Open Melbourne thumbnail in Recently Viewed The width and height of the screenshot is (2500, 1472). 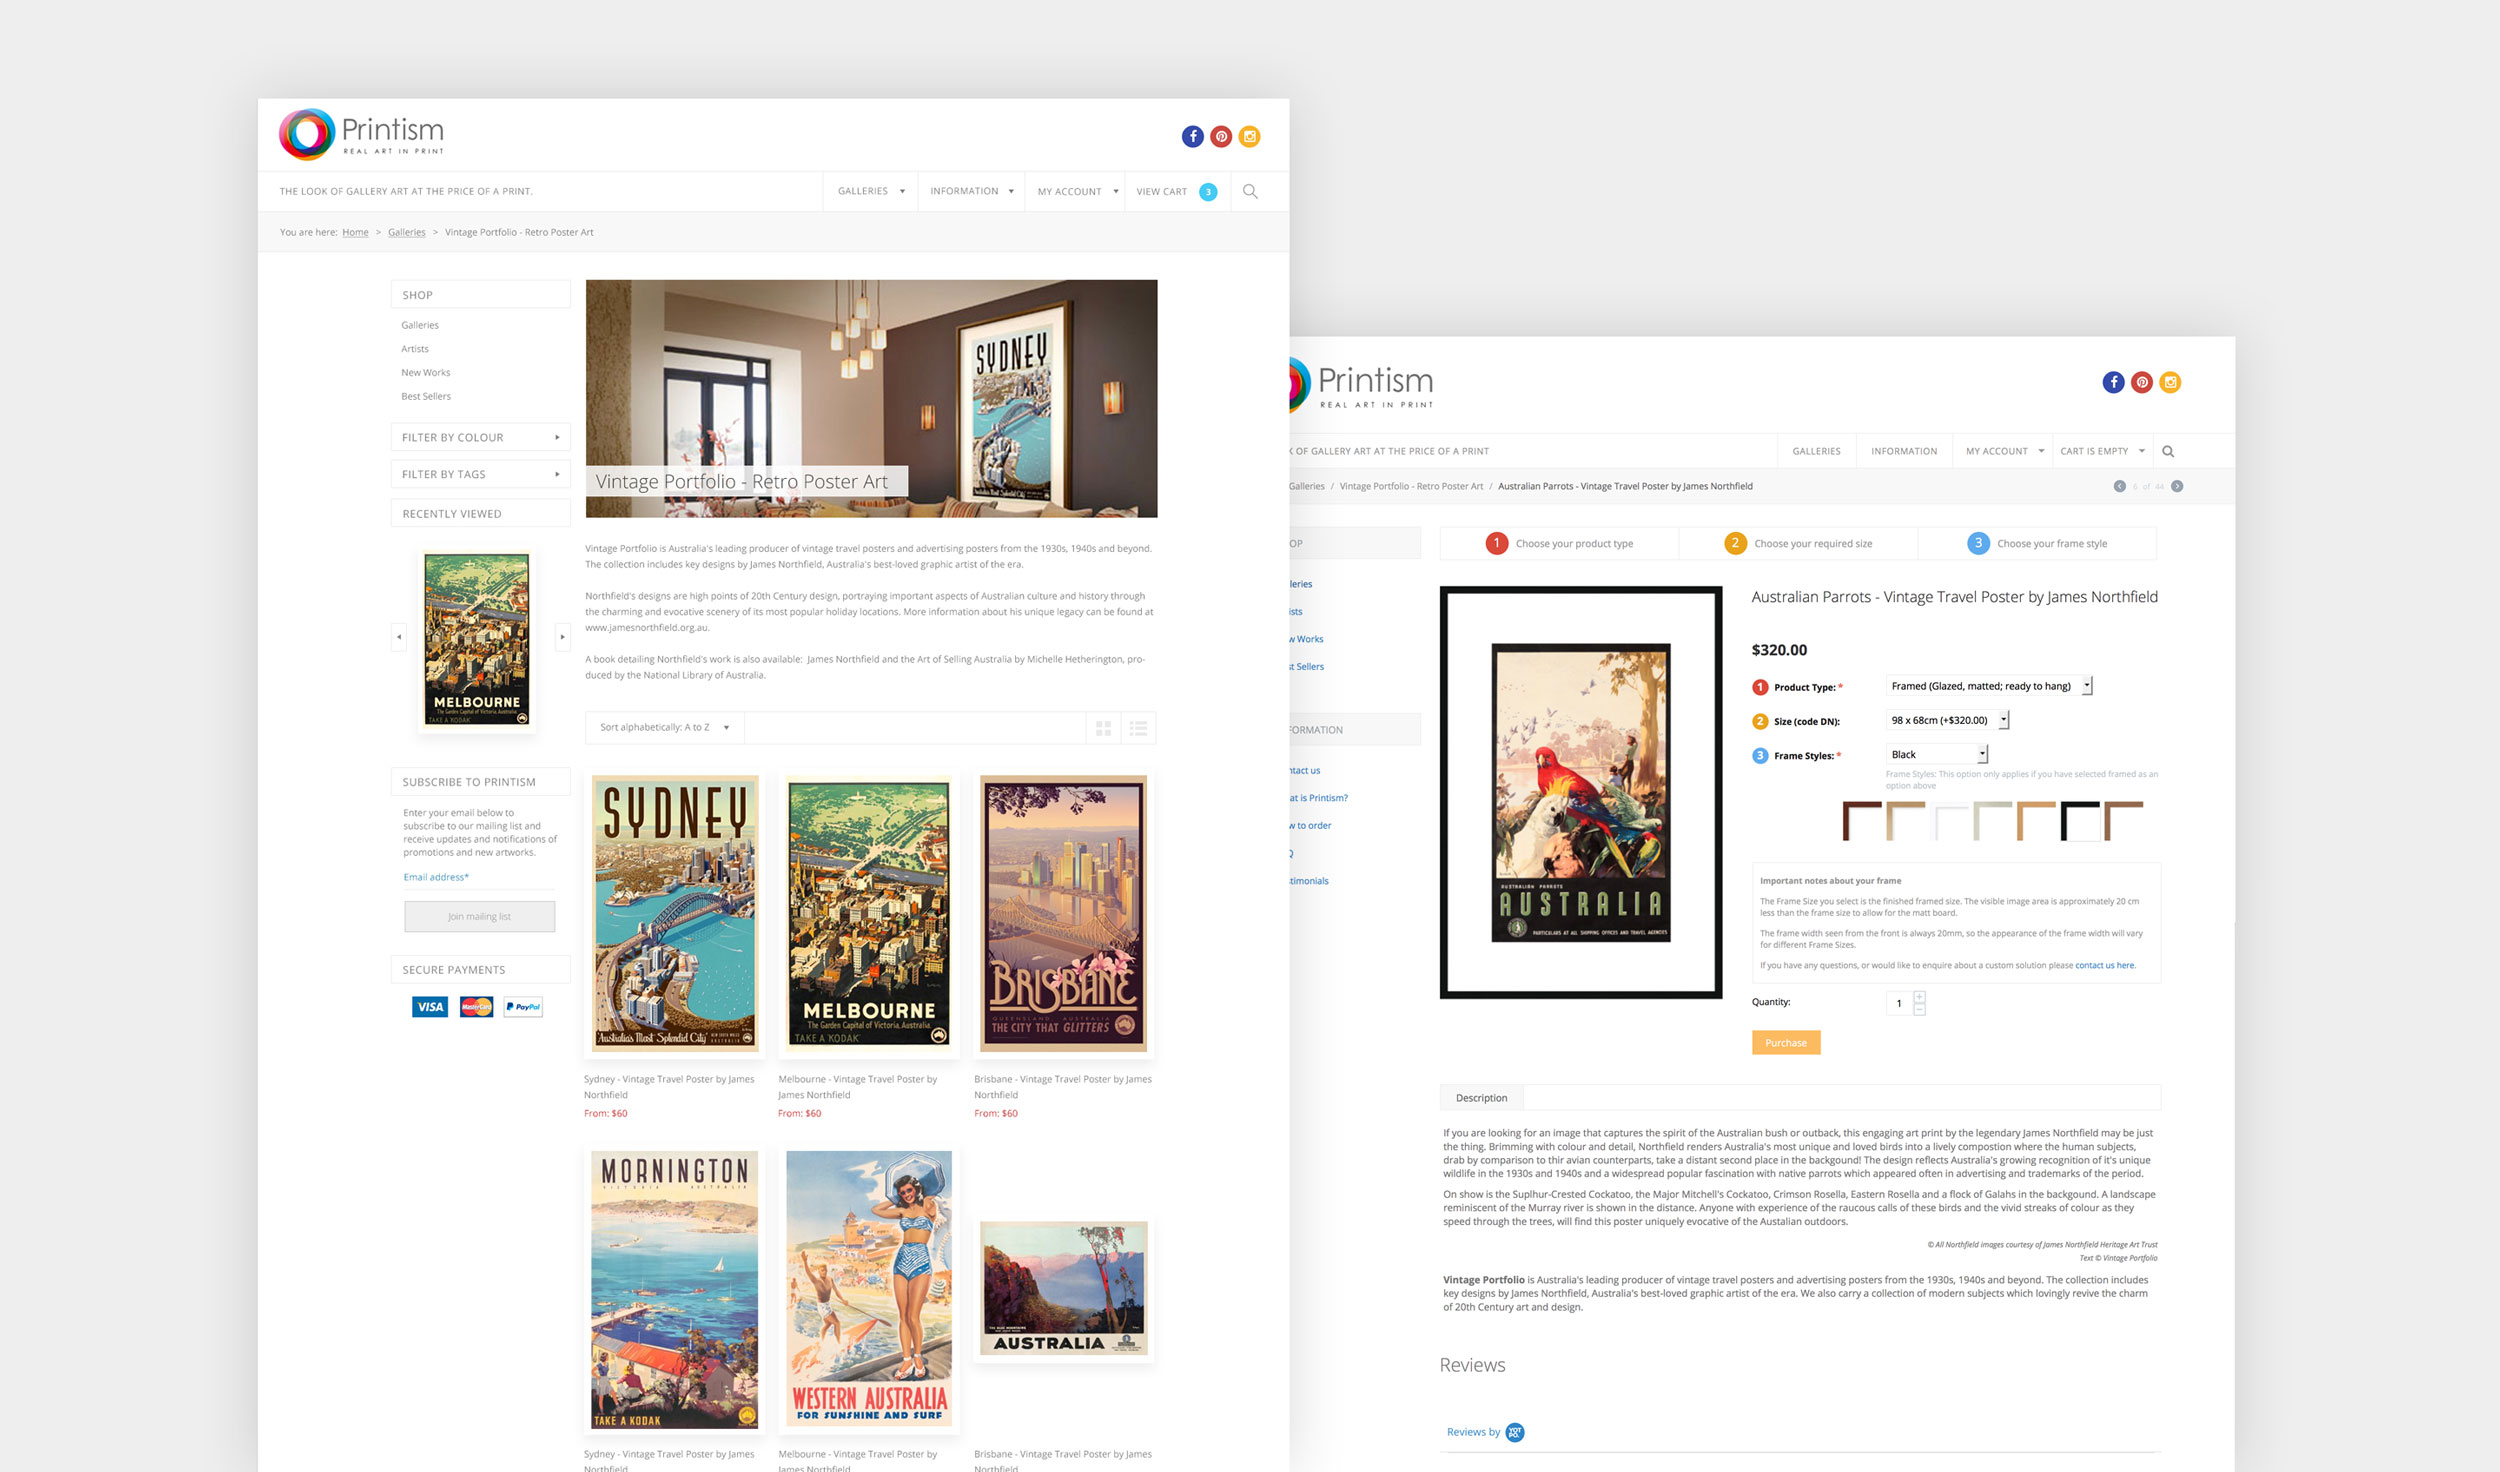[476, 640]
